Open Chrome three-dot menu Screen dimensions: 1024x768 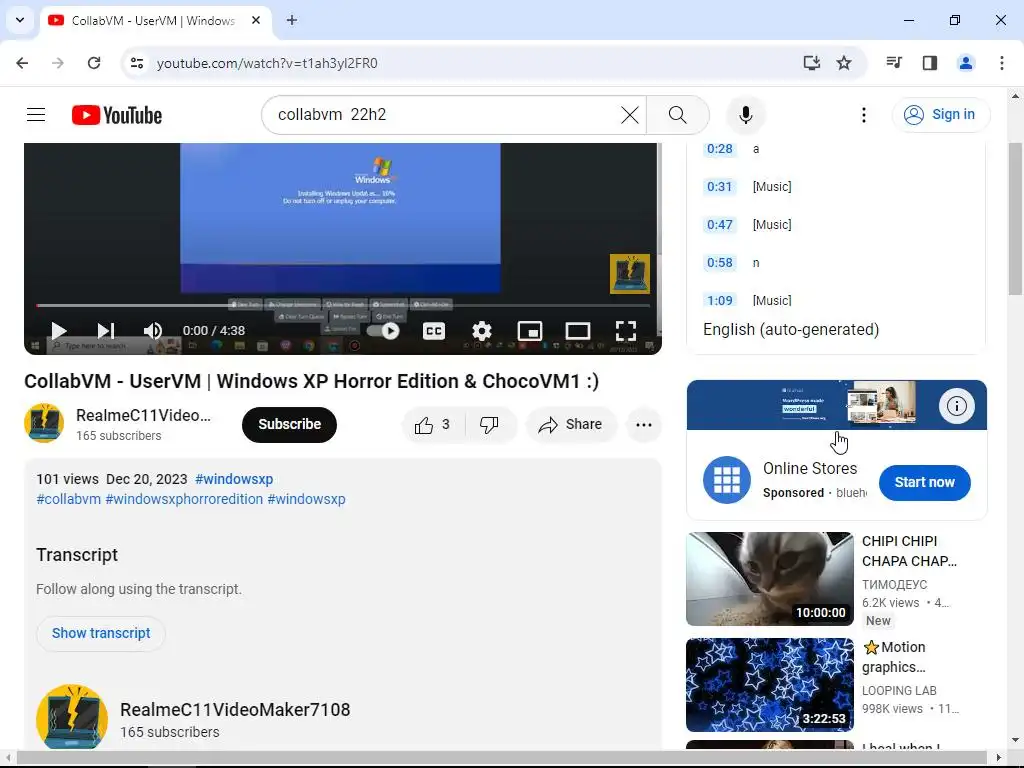[1001, 63]
